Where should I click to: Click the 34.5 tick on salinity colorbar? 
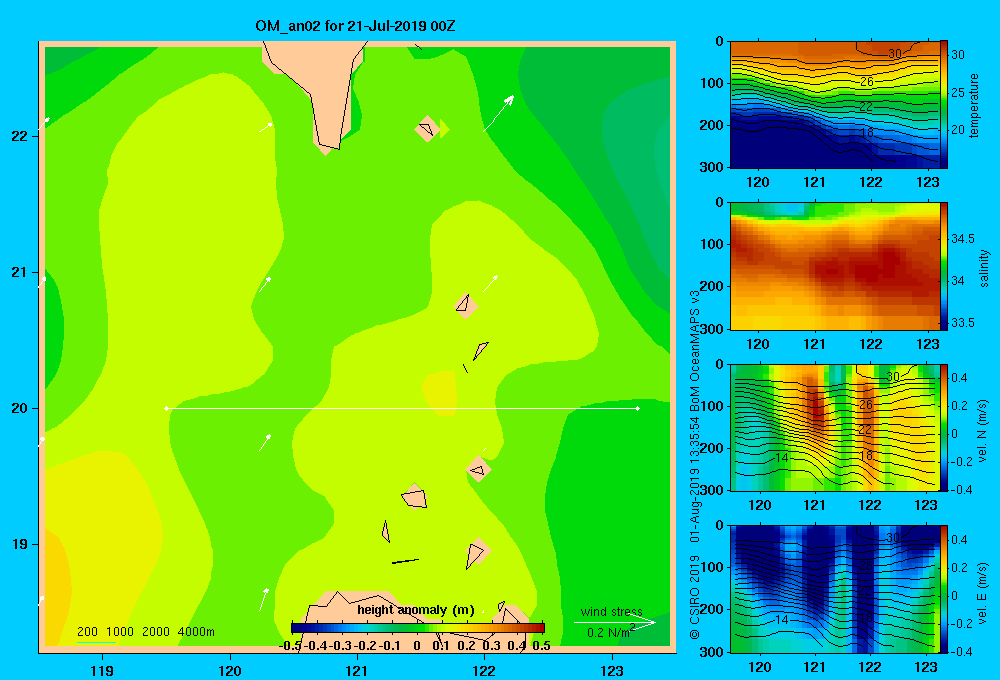point(963,239)
